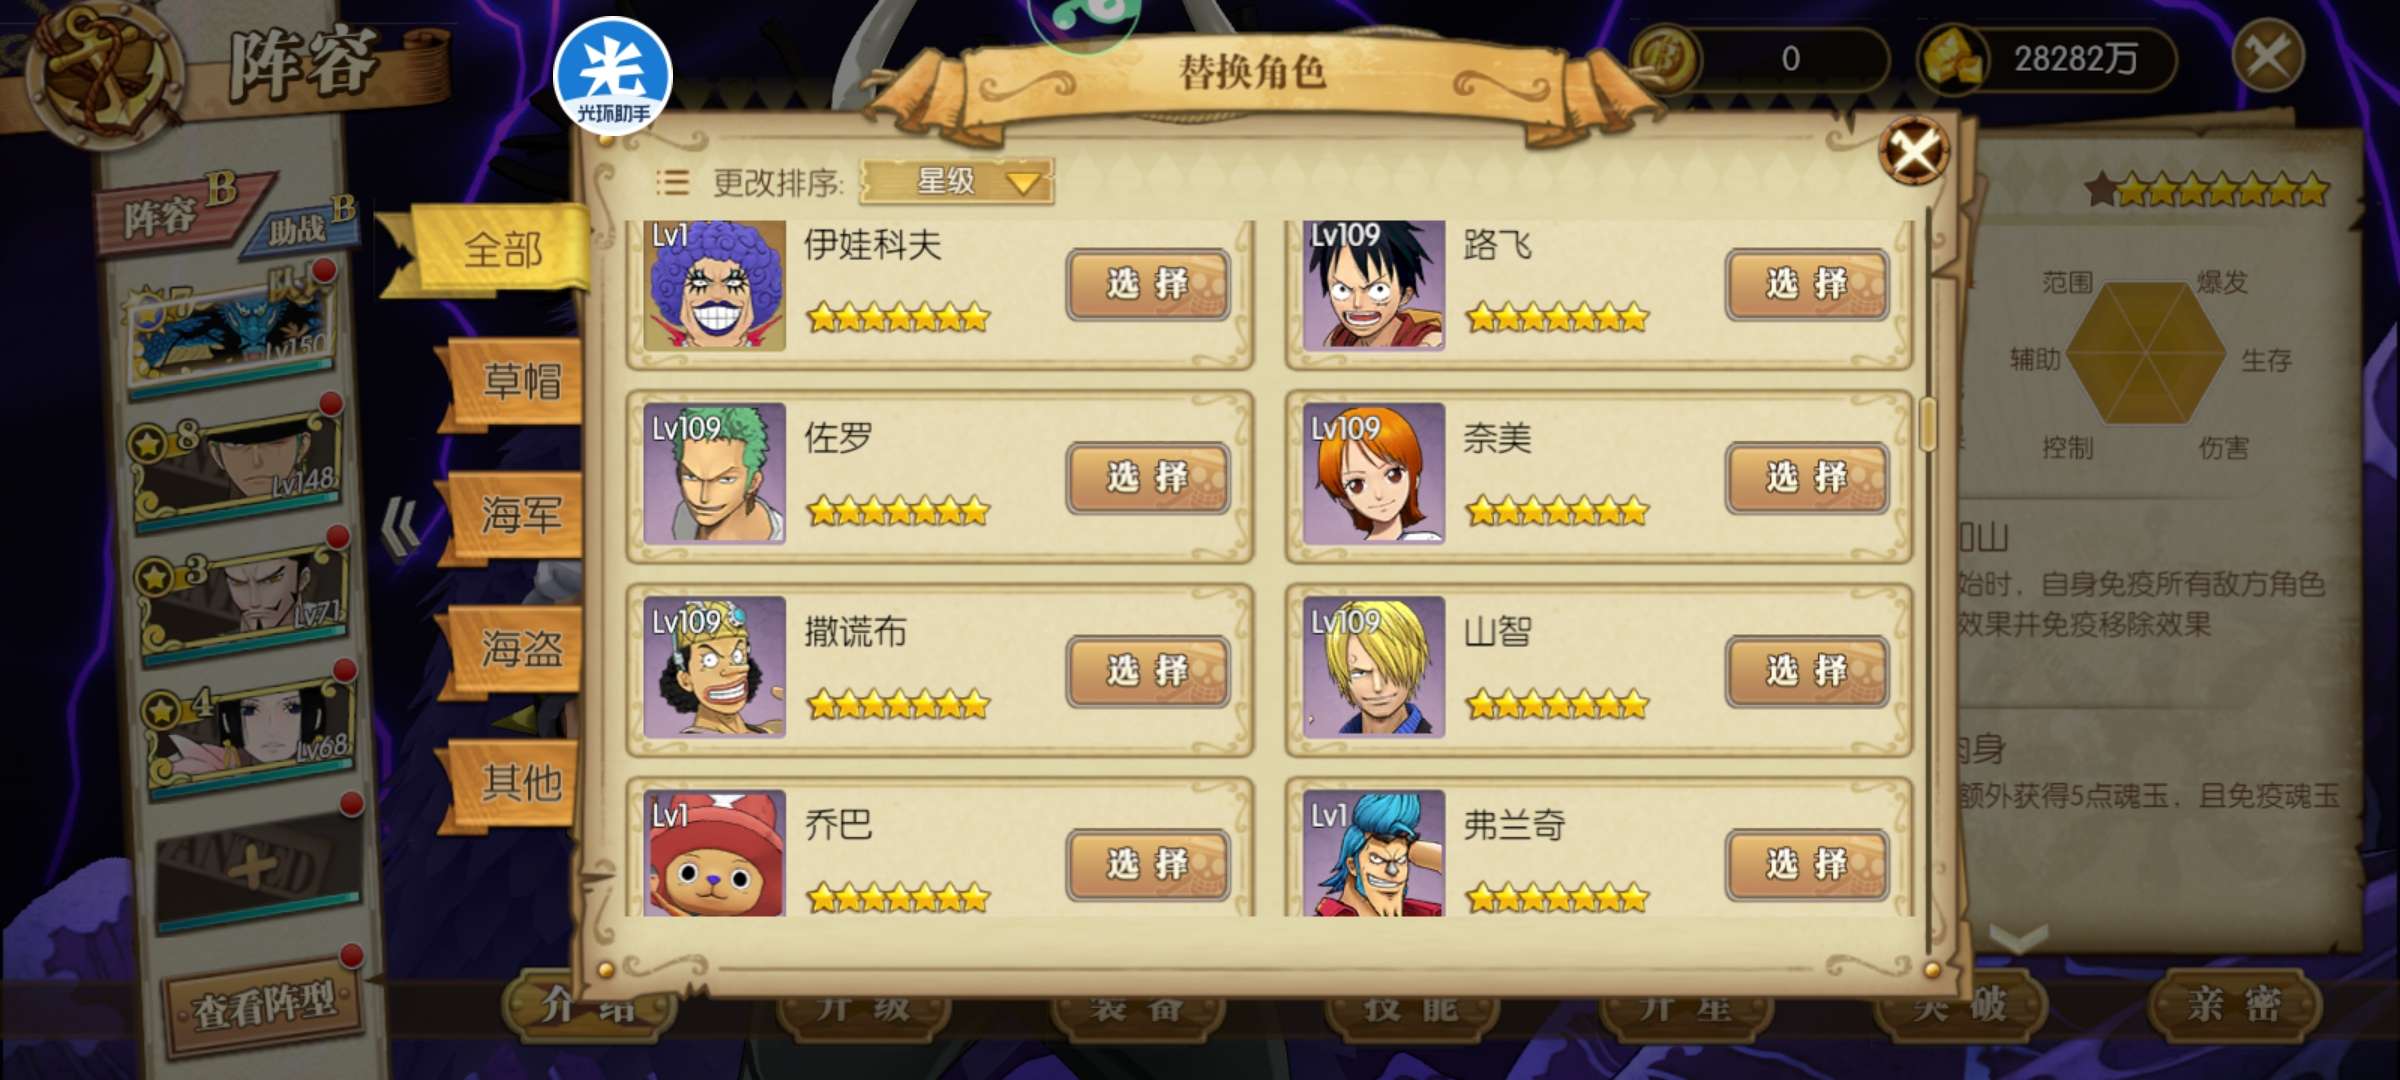Open the 星级 sort order dropdown
This screenshot has height=1080, width=2400.
tap(956, 182)
